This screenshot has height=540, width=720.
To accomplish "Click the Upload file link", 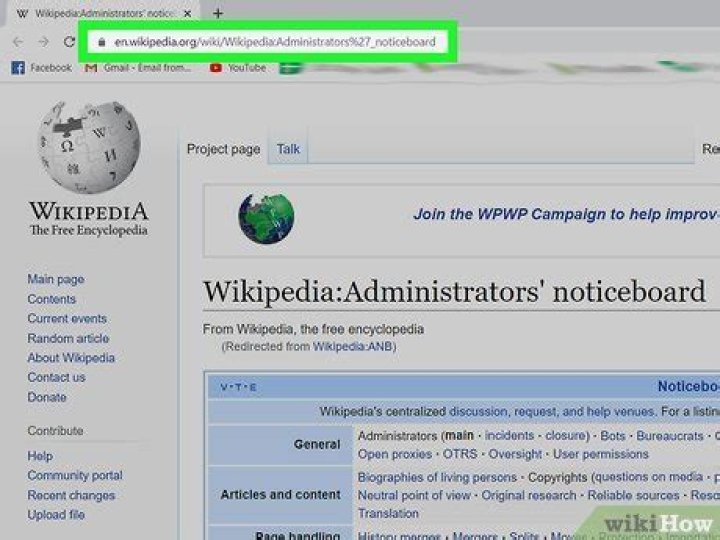I will pos(56,515).
